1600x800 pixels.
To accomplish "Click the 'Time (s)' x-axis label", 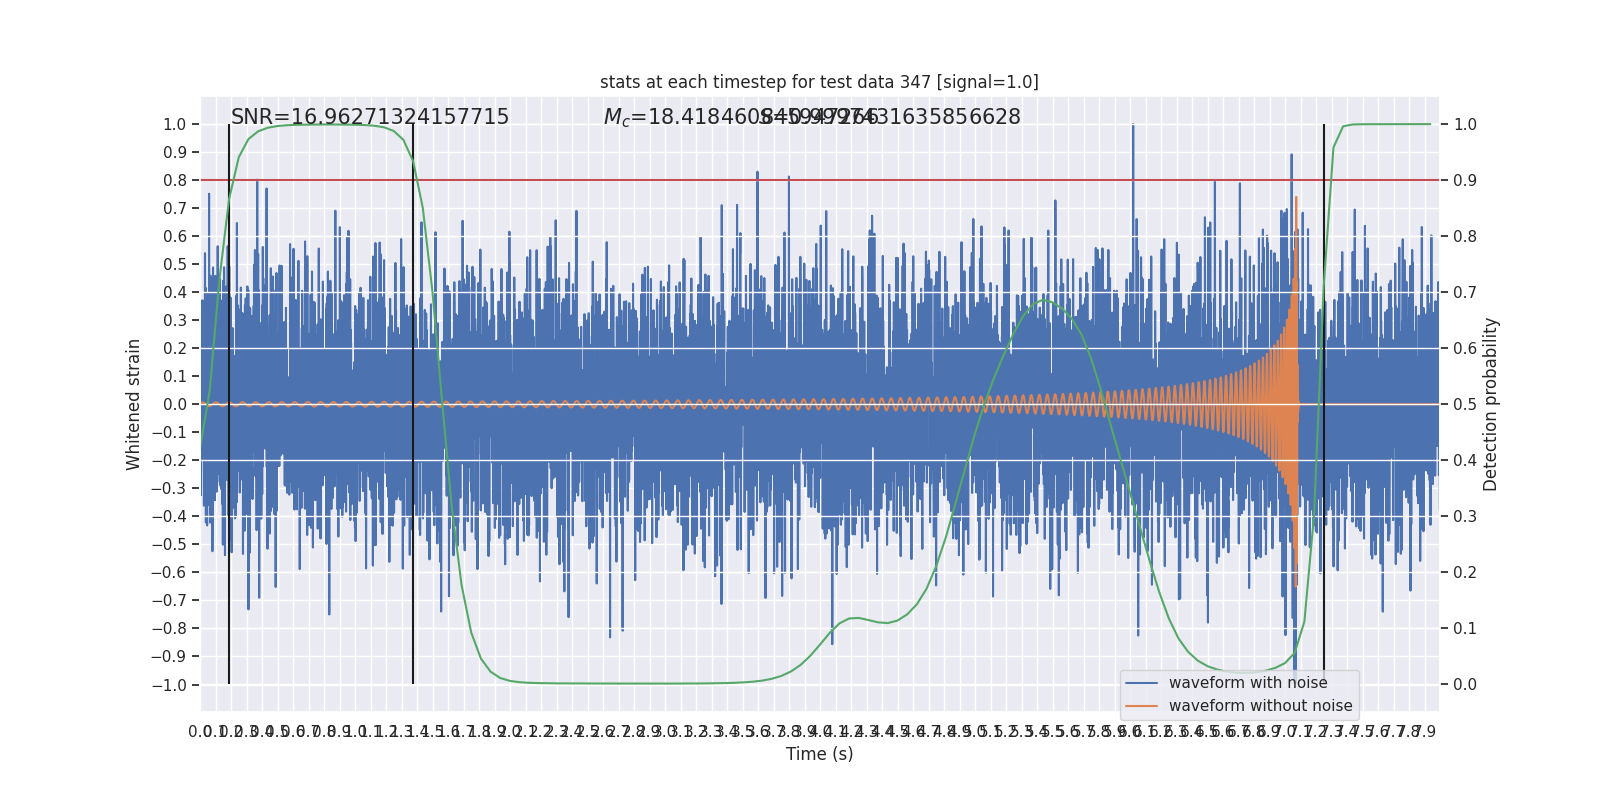I will coord(819,754).
